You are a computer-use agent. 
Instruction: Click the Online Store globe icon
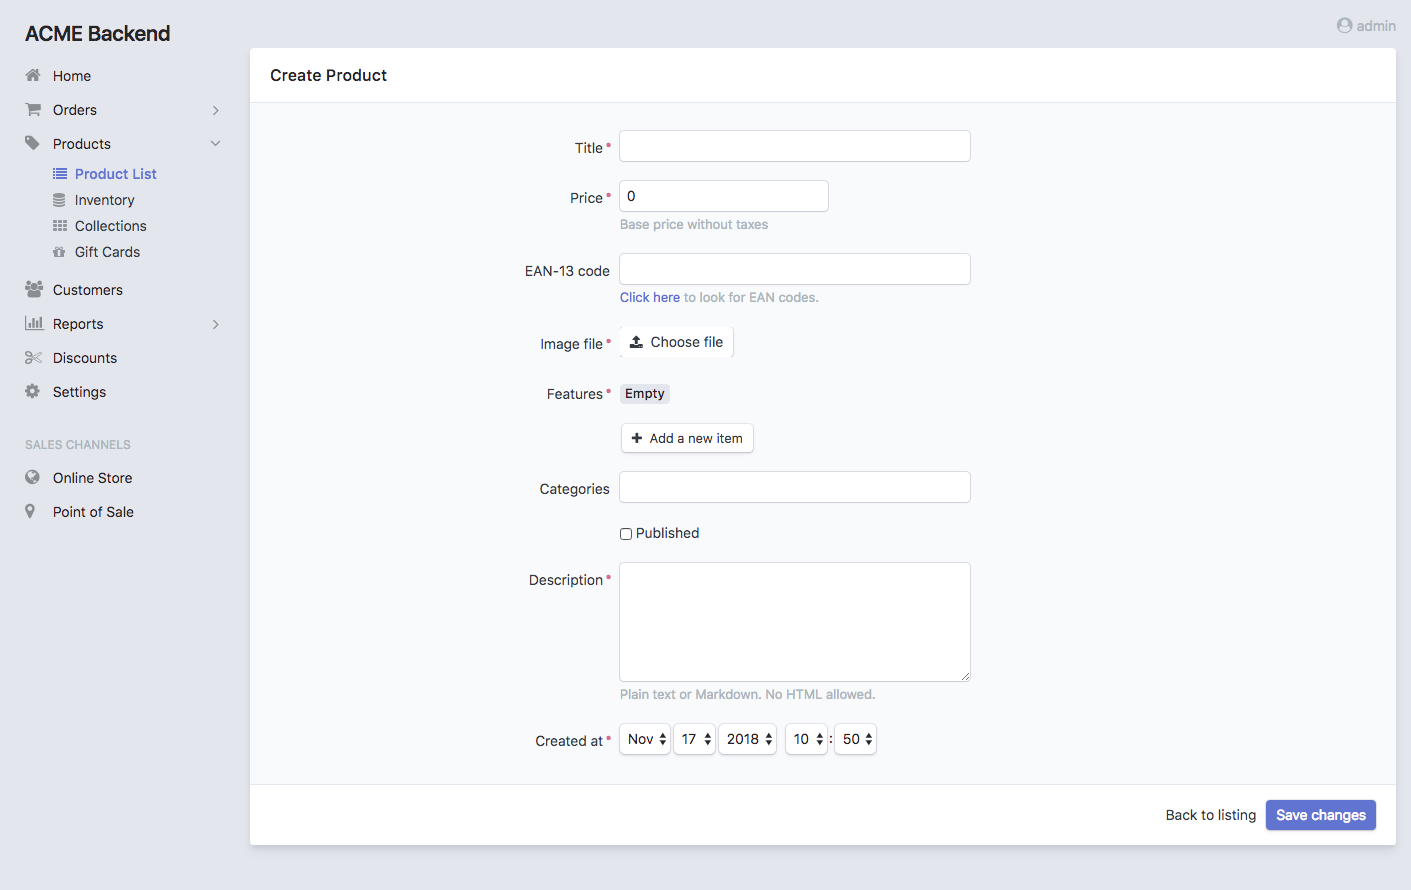coord(33,478)
